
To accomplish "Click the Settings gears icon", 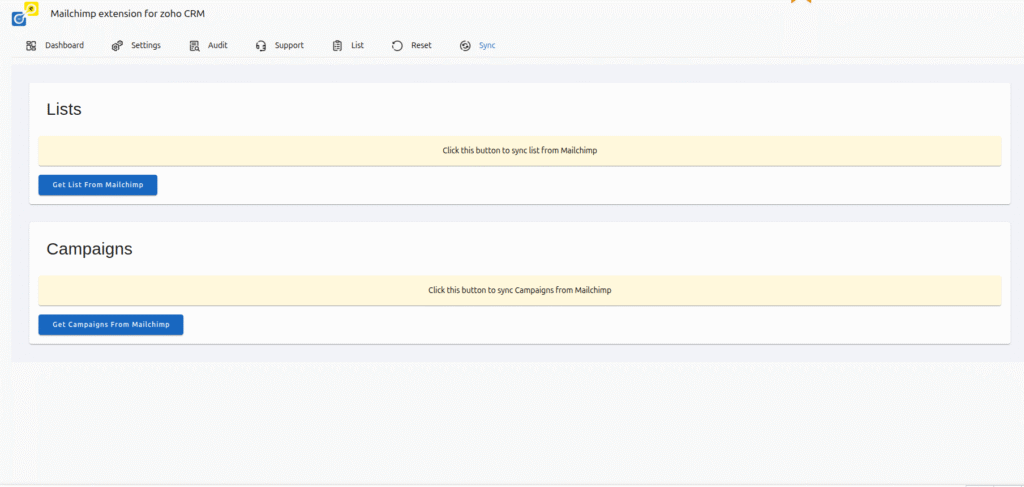I will click(117, 46).
